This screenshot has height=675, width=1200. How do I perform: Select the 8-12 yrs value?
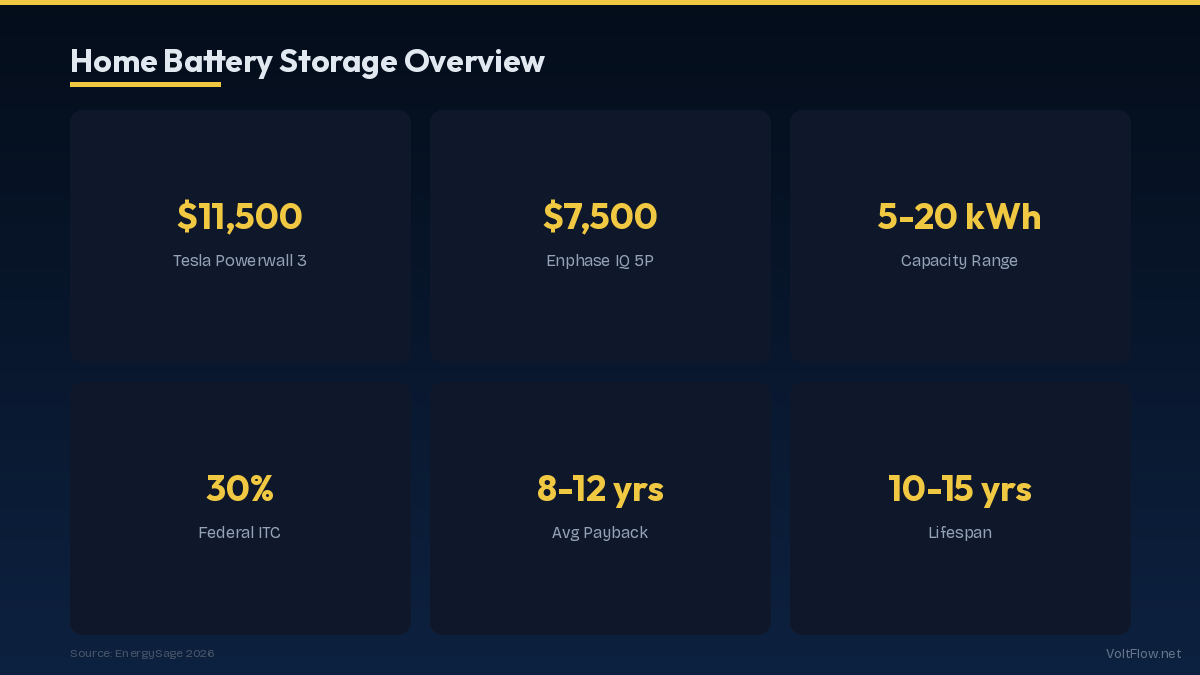[600, 488]
